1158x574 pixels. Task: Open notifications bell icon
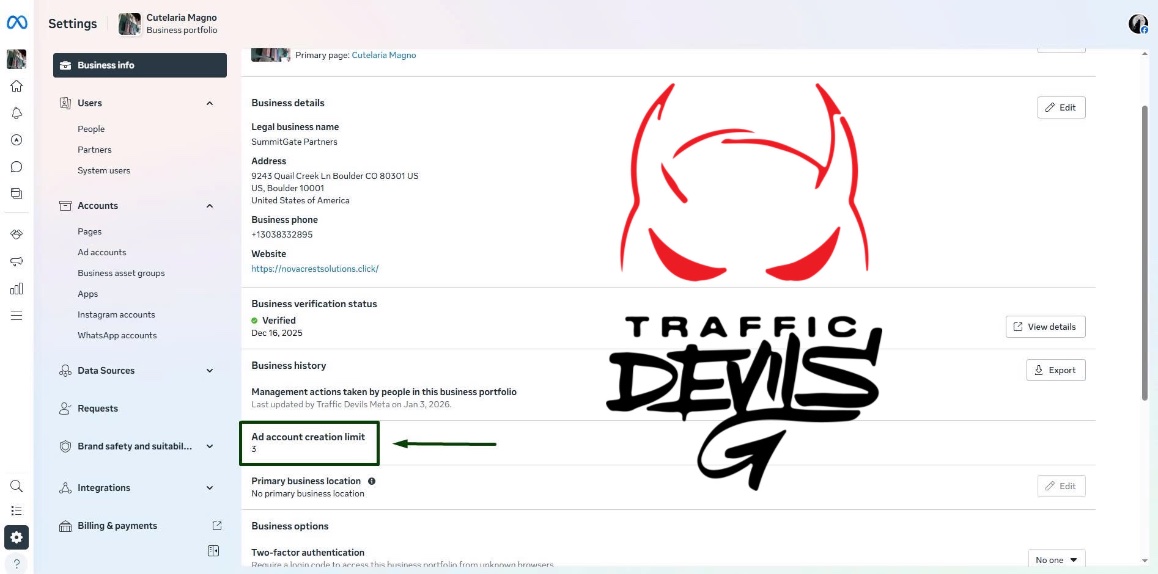[x=16, y=113]
